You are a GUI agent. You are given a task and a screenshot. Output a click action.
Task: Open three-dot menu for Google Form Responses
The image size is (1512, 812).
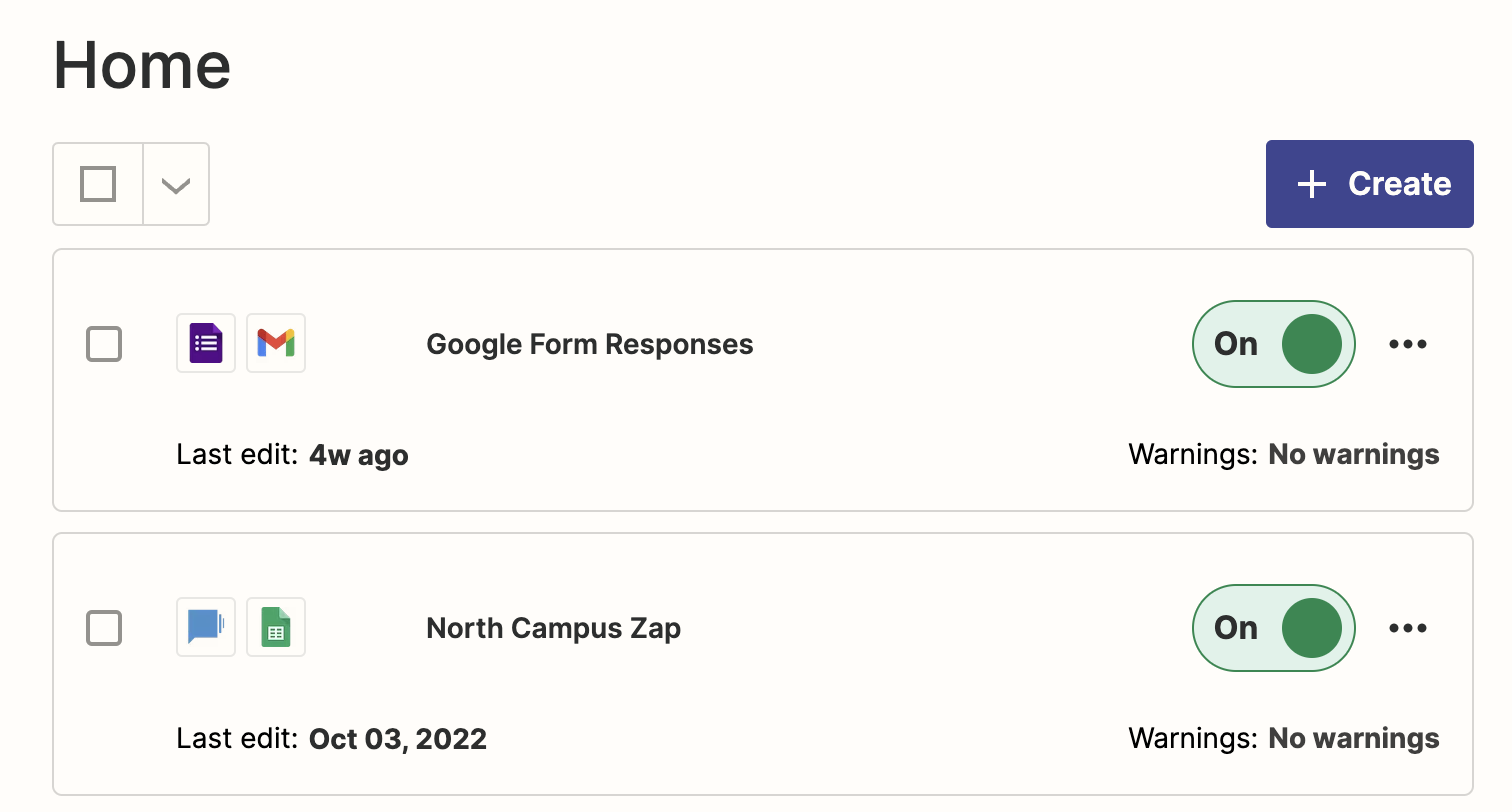(x=1408, y=344)
